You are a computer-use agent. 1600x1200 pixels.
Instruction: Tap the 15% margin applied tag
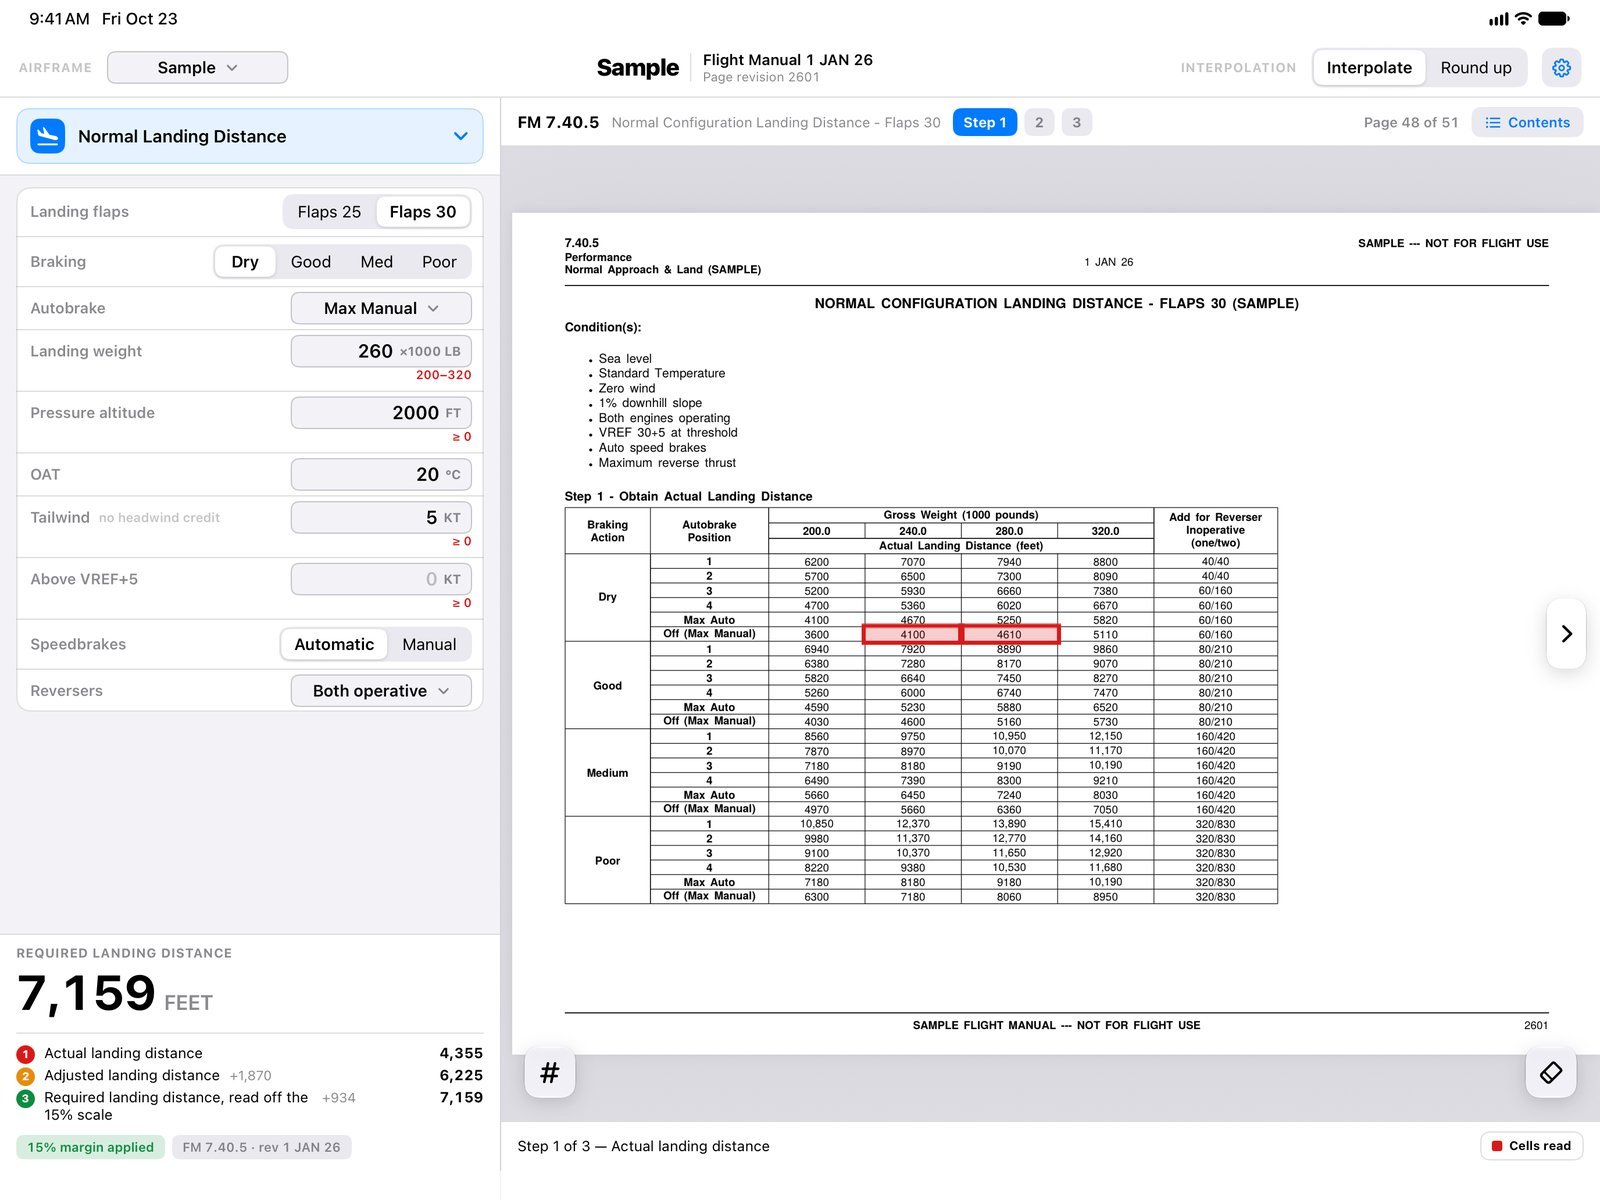[91, 1147]
